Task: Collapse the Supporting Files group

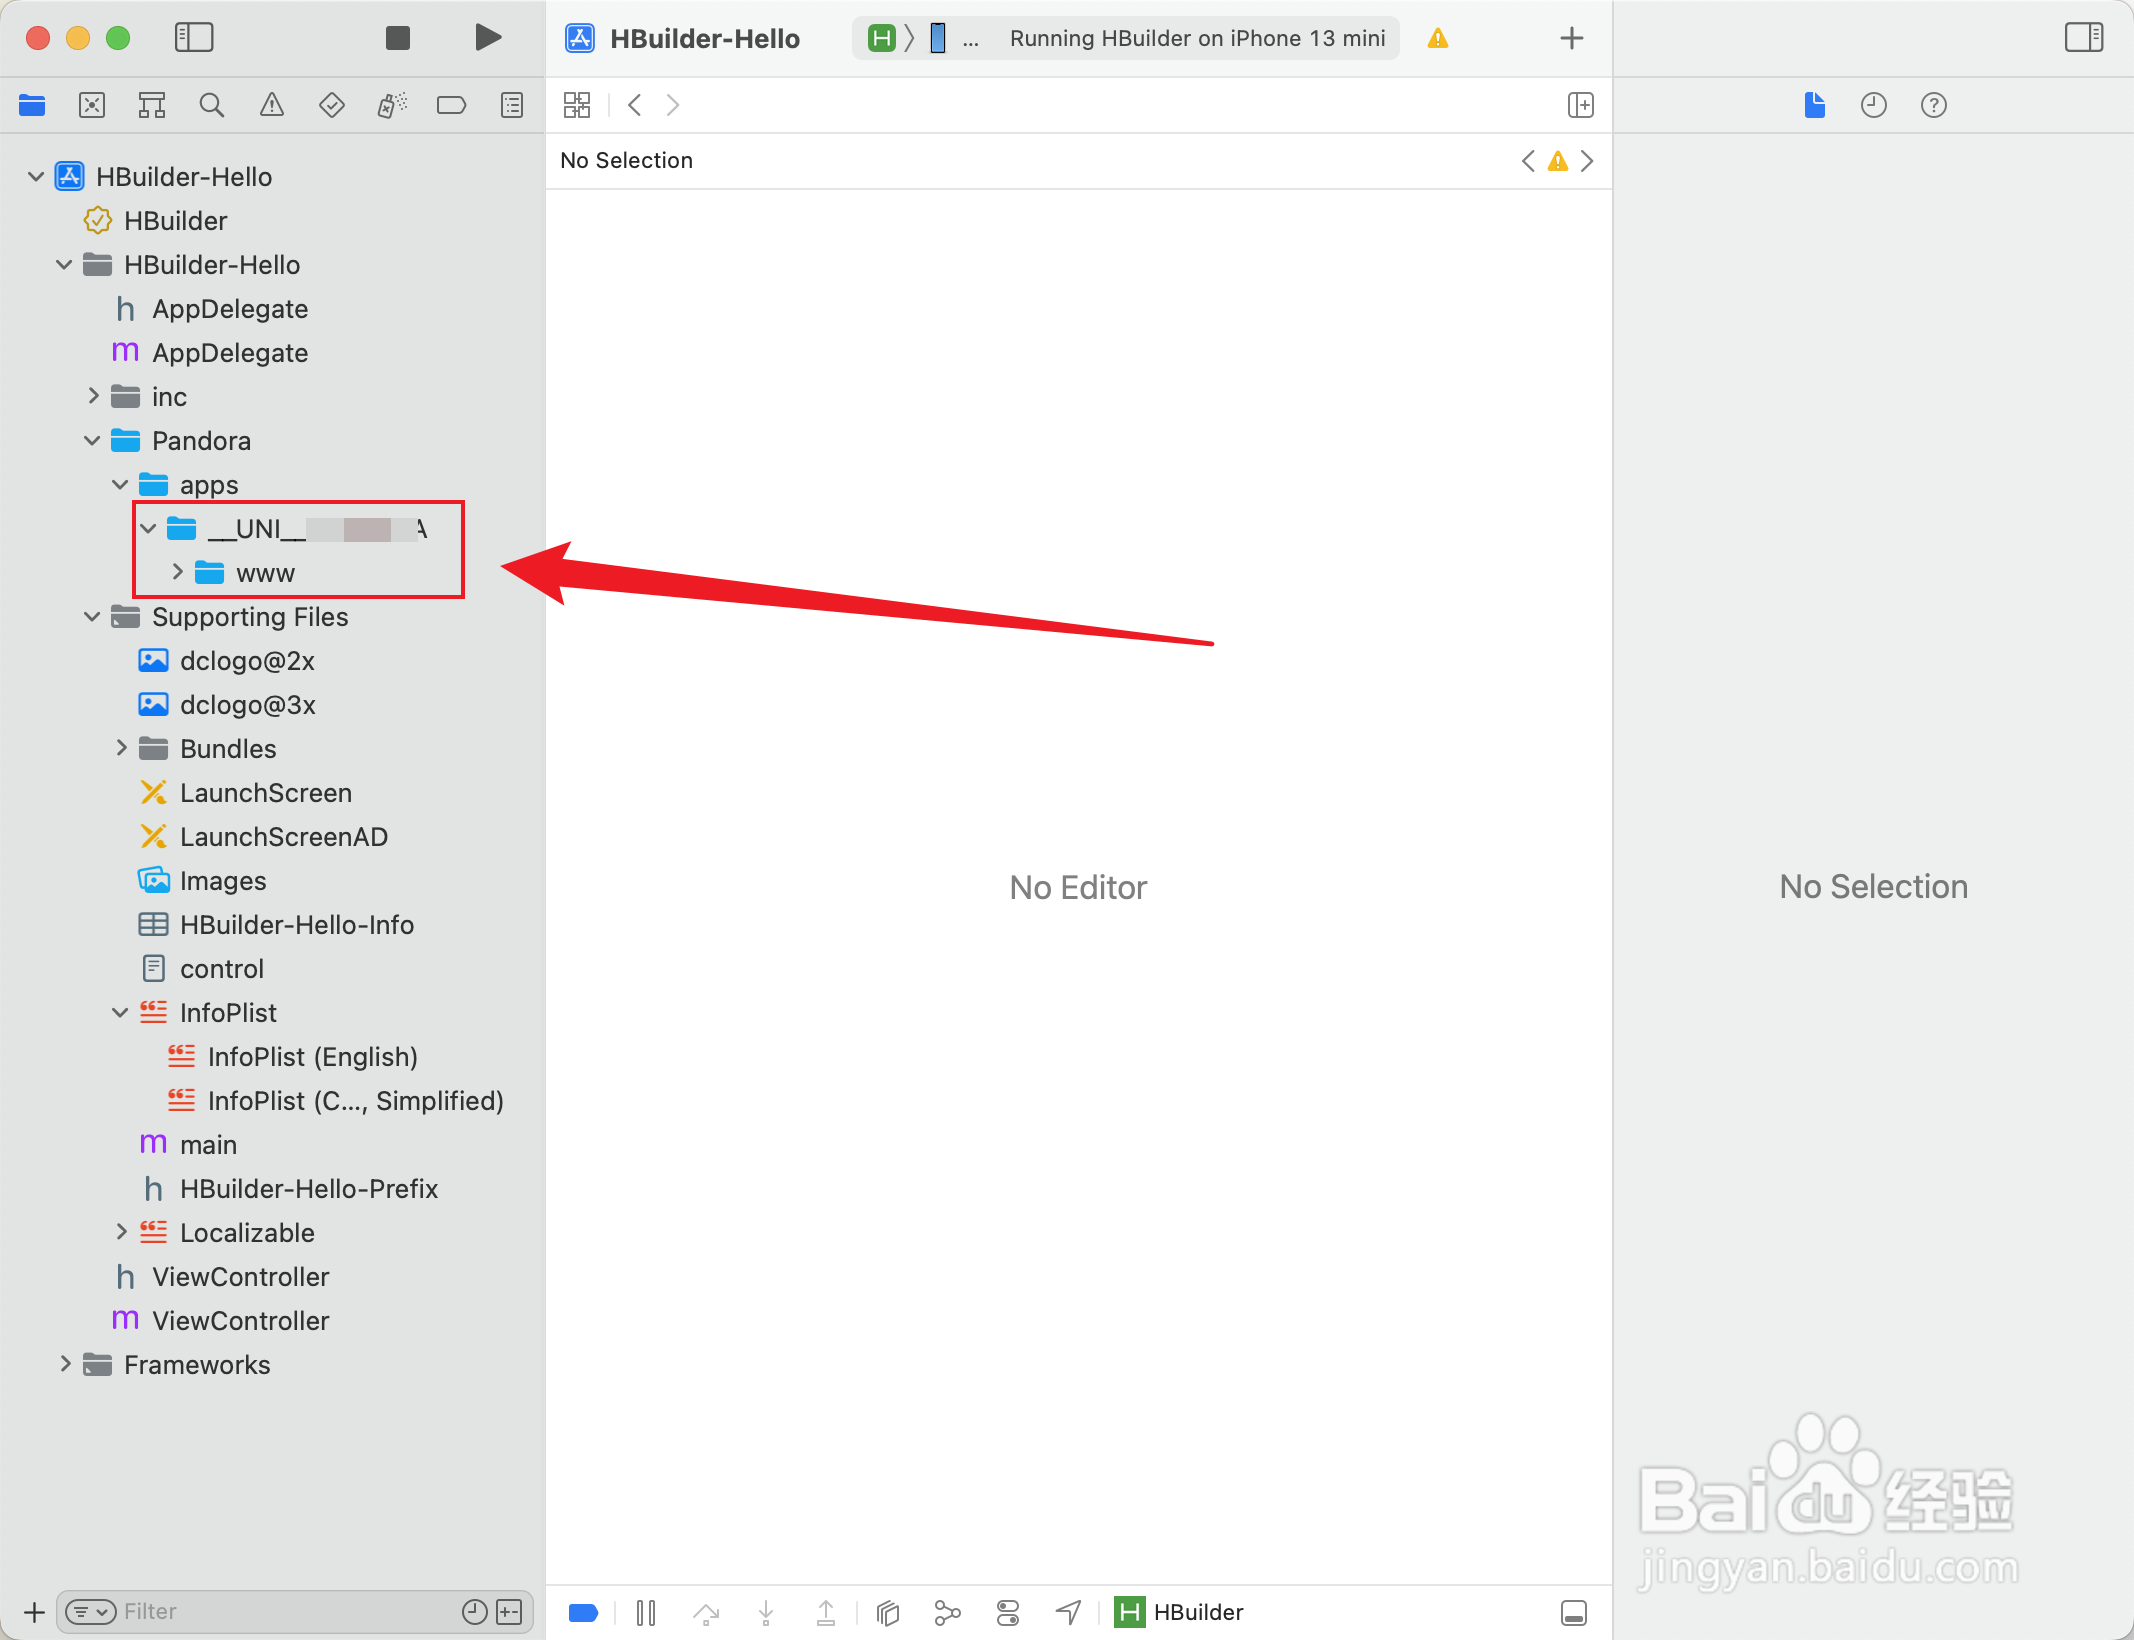Action: [x=92, y=617]
